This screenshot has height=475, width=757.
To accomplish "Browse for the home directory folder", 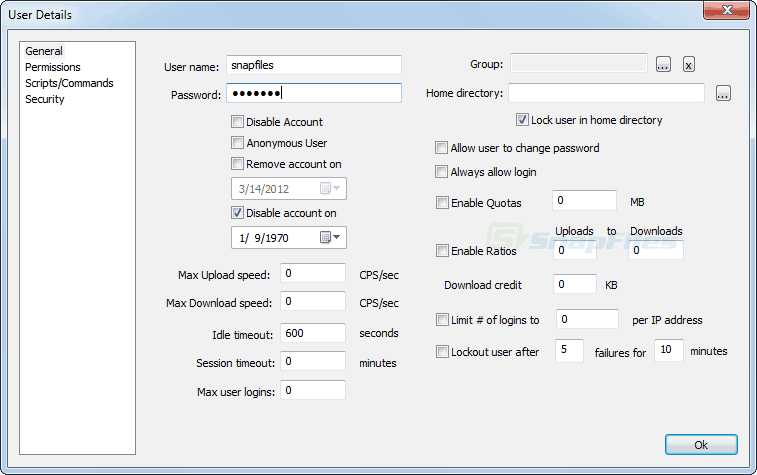I will coord(723,94).
